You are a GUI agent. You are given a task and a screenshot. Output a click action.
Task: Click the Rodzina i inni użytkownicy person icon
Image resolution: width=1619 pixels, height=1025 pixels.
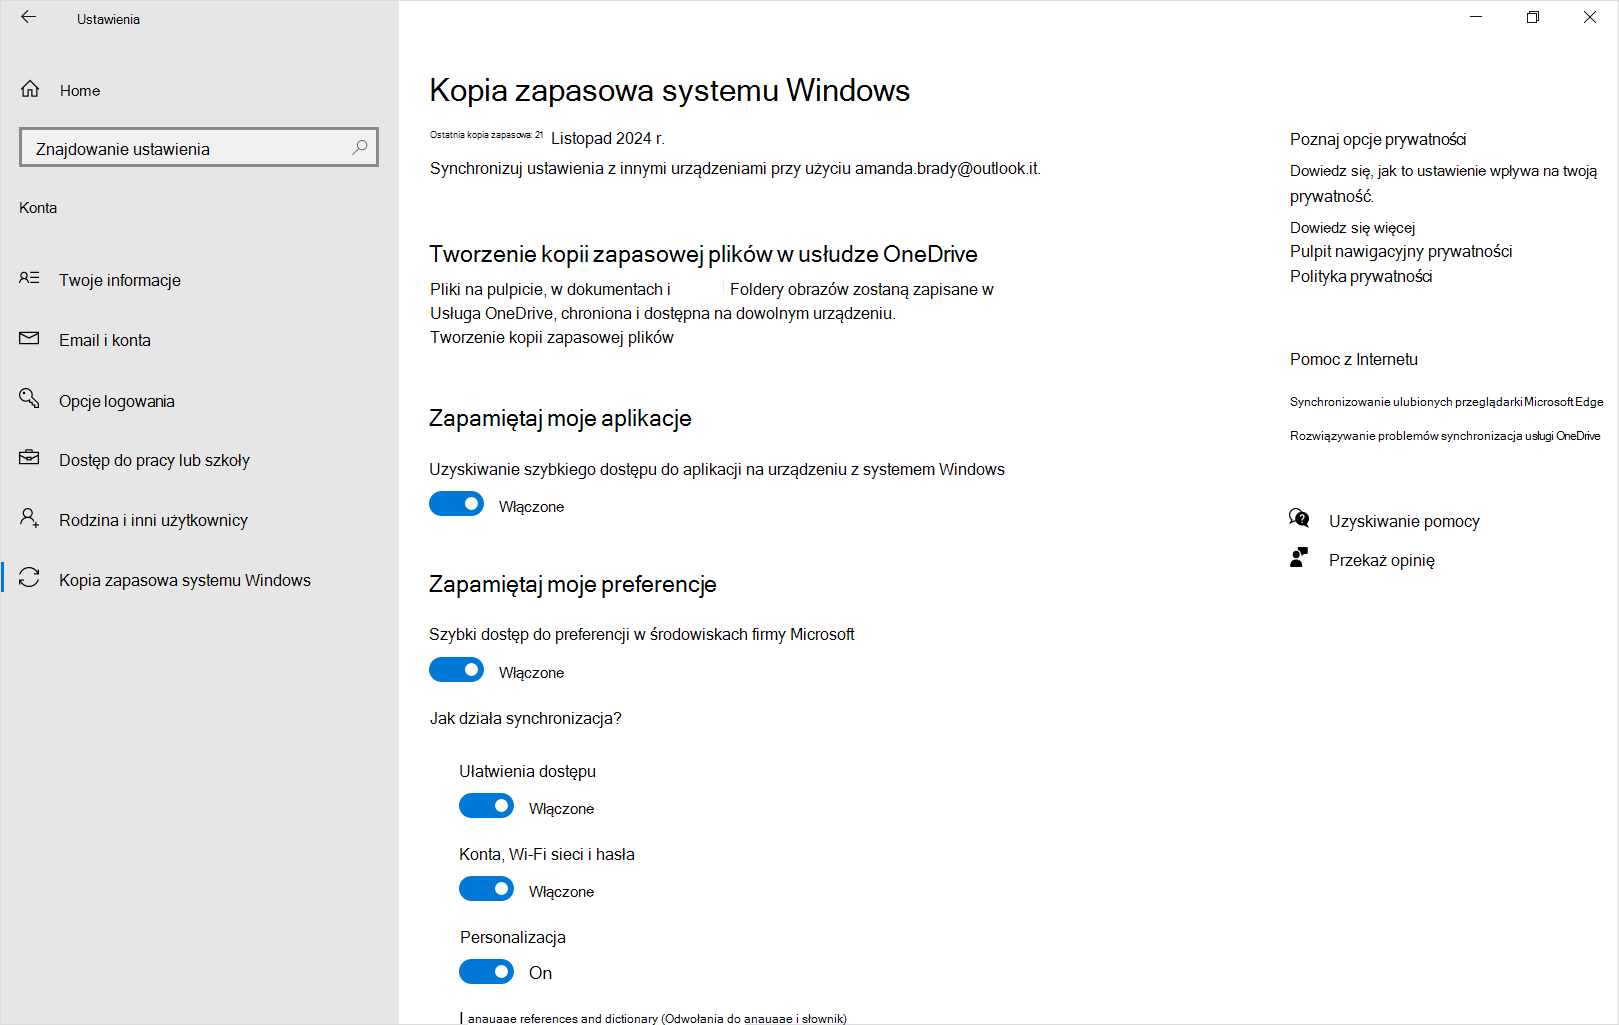29,518
